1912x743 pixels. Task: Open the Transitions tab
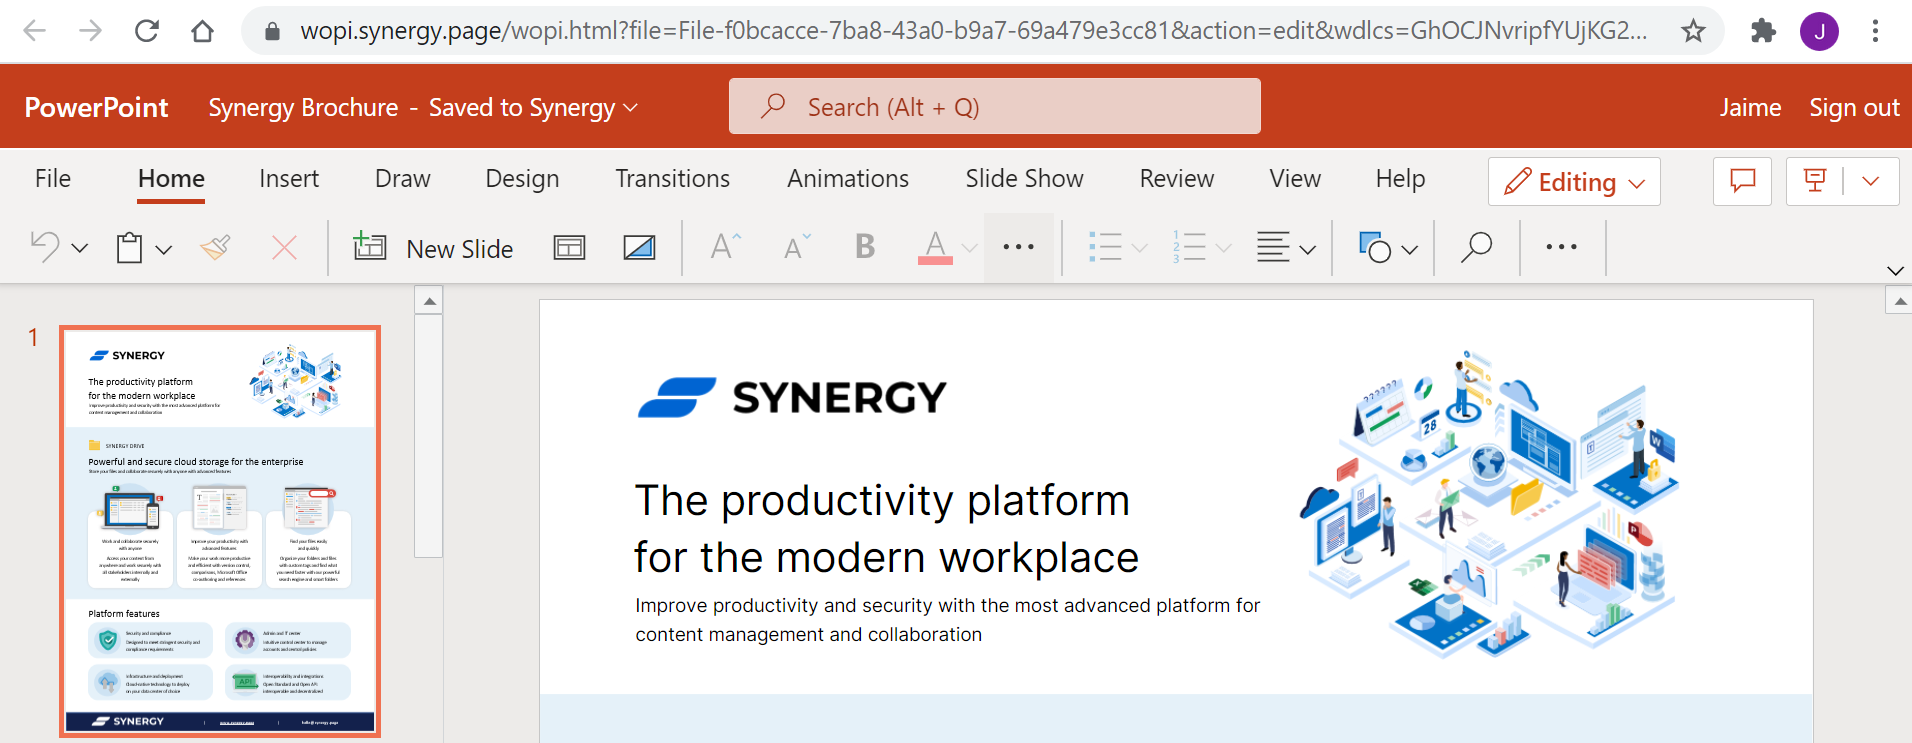pyautogui.click(x=672, y=178)
